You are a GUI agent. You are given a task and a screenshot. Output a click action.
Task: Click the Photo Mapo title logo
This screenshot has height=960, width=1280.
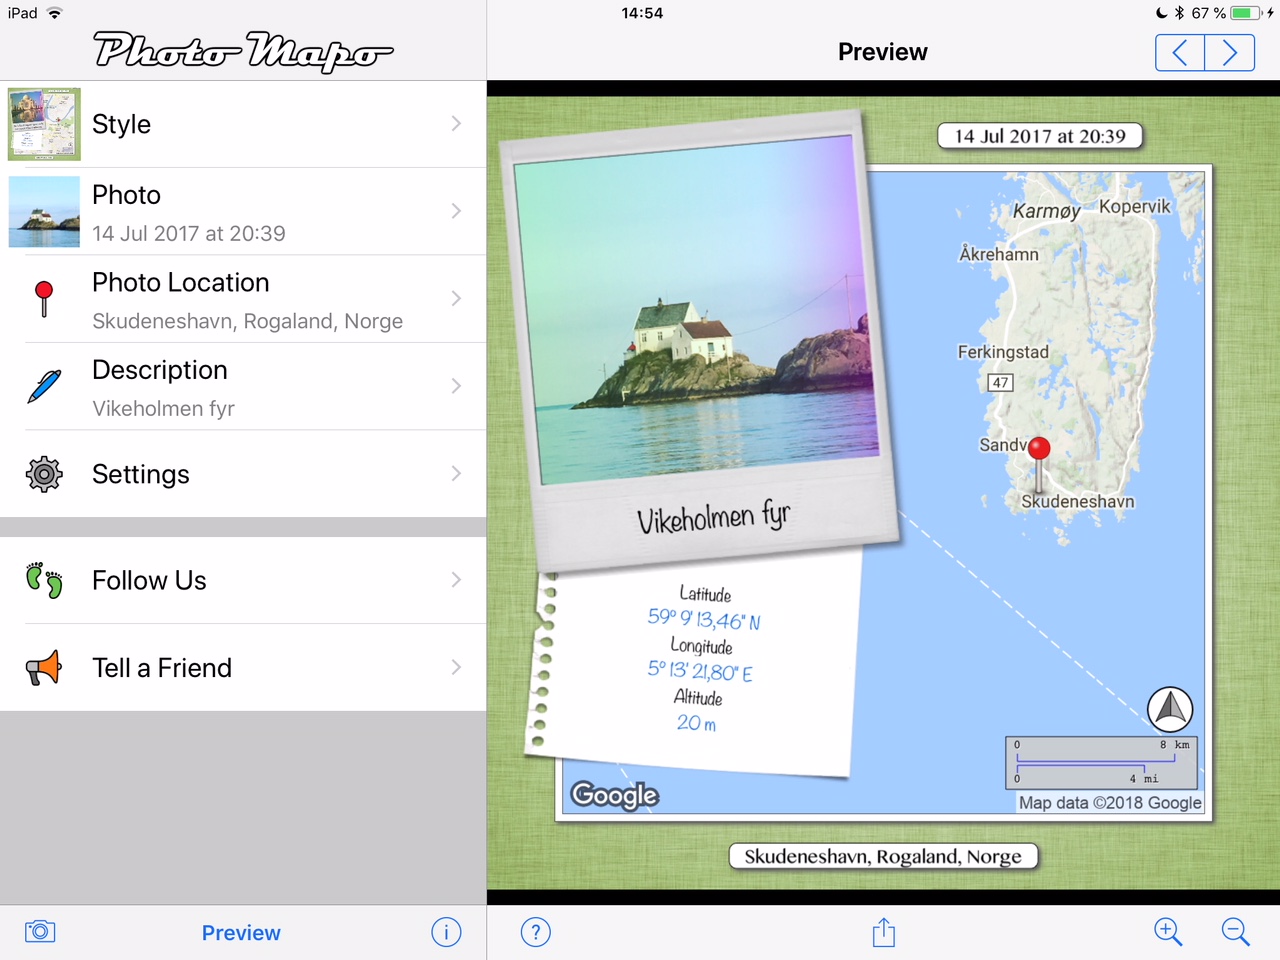(243, 50)
